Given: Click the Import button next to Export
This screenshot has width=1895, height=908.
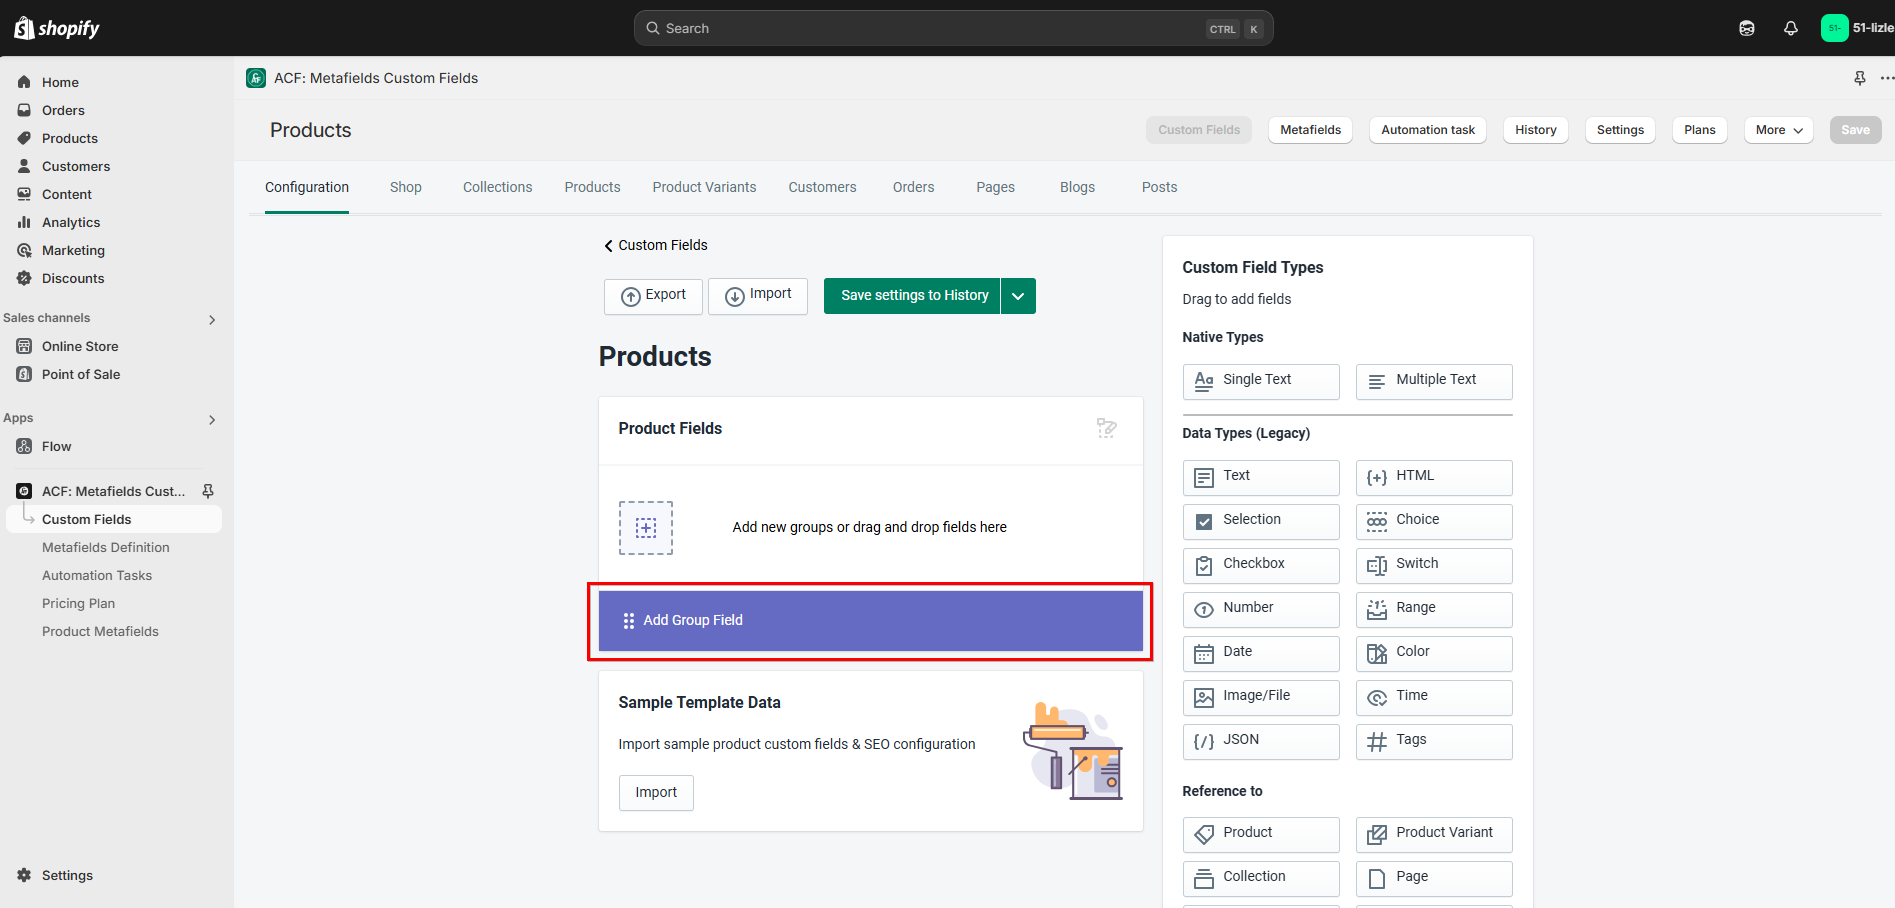Looking at the screenshot, I should (758, 296).
